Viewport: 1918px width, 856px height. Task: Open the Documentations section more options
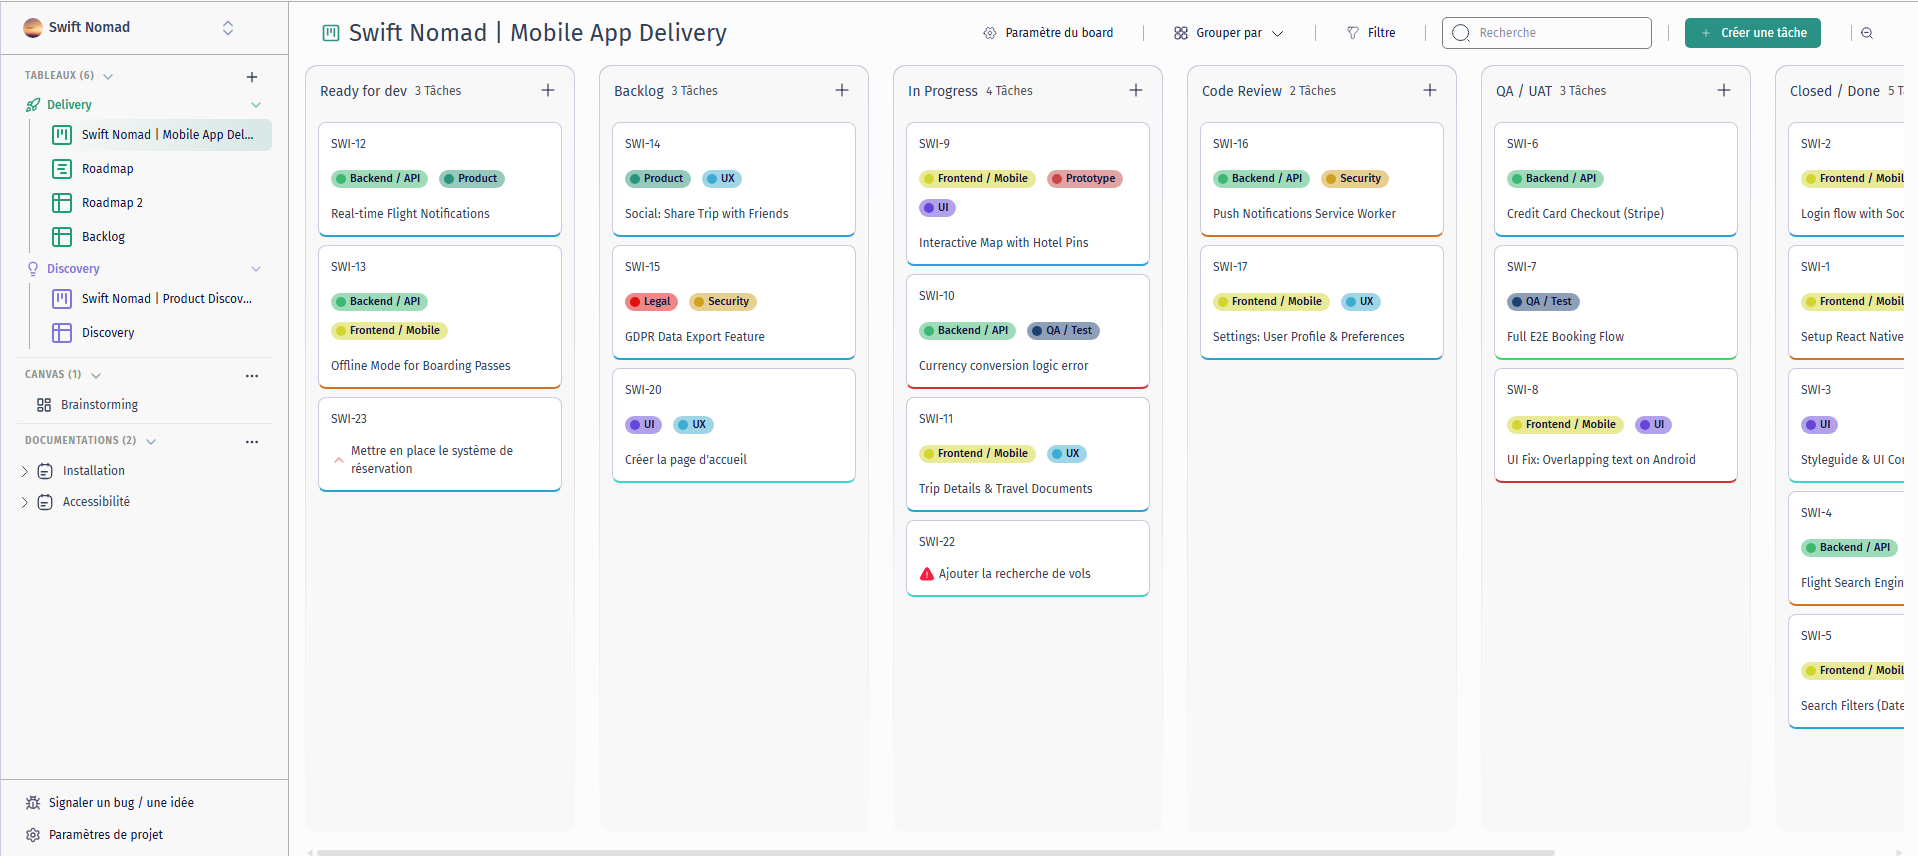[x=252, y=442]
